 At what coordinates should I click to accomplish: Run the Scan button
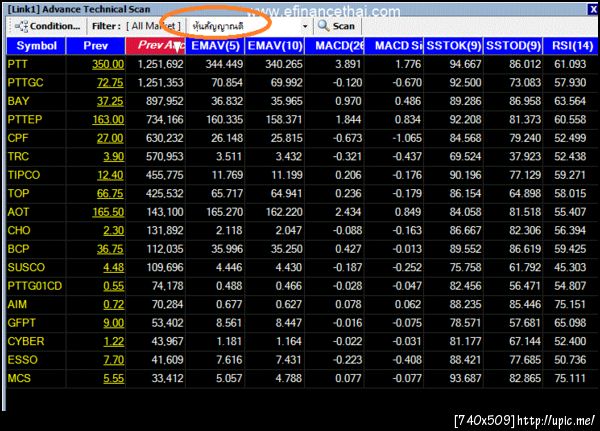click(x=337, y=26)
